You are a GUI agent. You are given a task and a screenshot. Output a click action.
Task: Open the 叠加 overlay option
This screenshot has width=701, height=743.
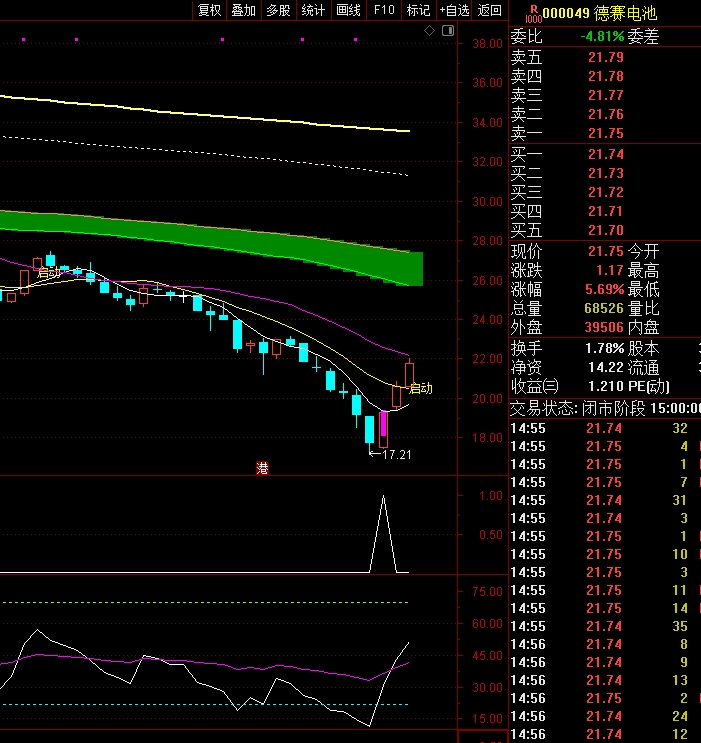point(244,10)
